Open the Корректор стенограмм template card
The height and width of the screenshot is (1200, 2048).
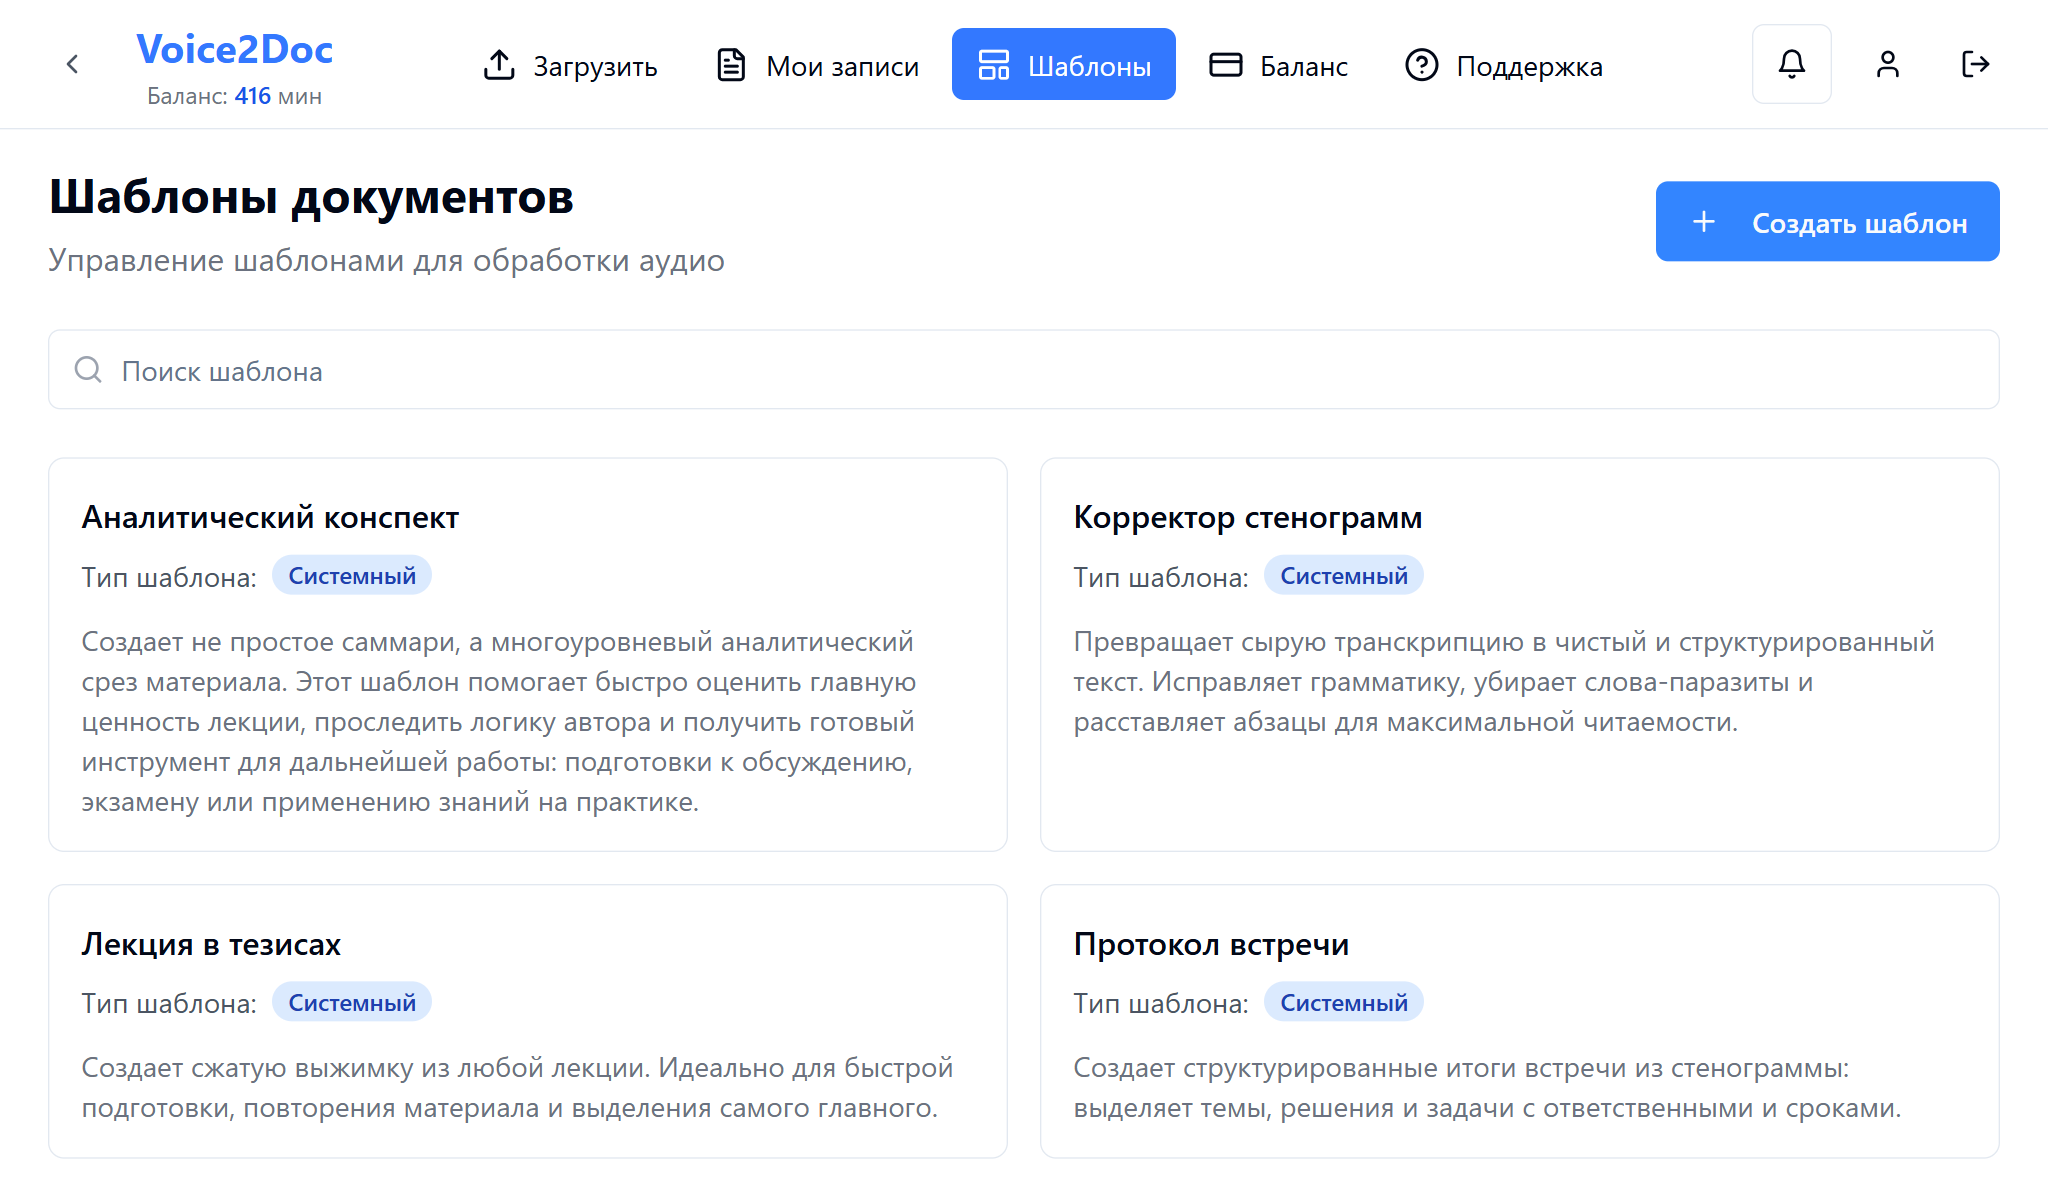coord(1520,655)
